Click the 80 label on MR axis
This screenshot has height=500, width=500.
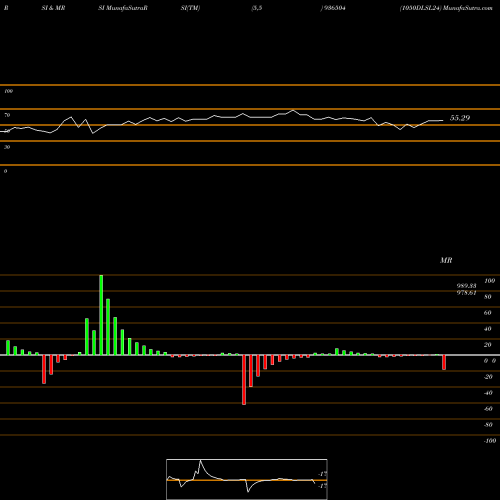pos(488,297)
